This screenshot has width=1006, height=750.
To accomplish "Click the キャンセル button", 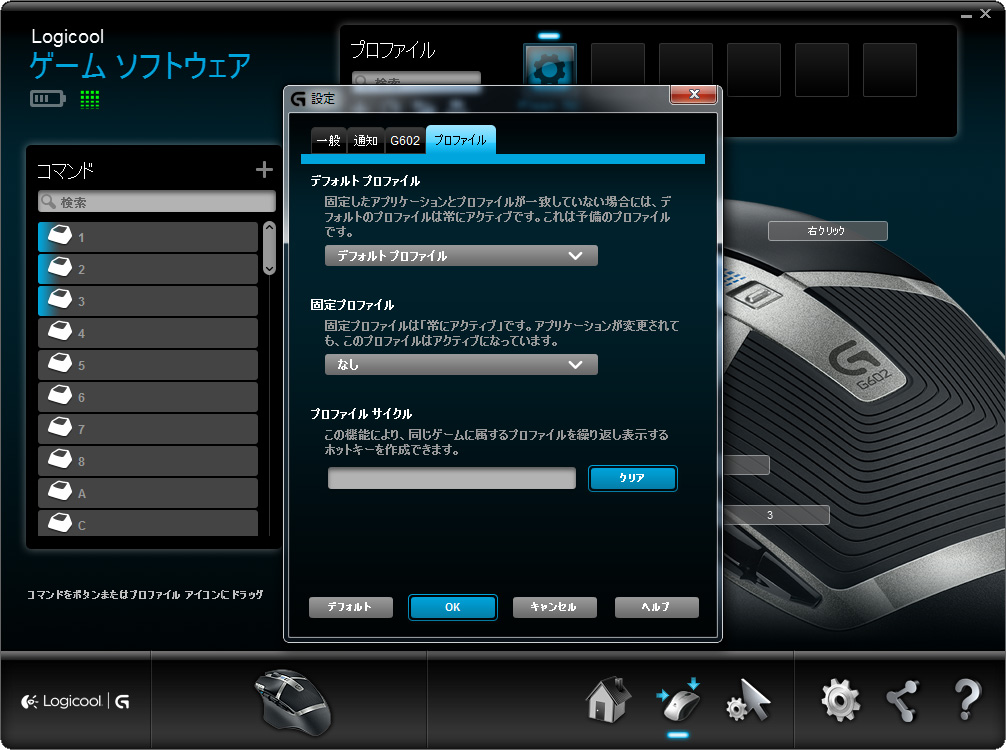I will click(554, 607).
